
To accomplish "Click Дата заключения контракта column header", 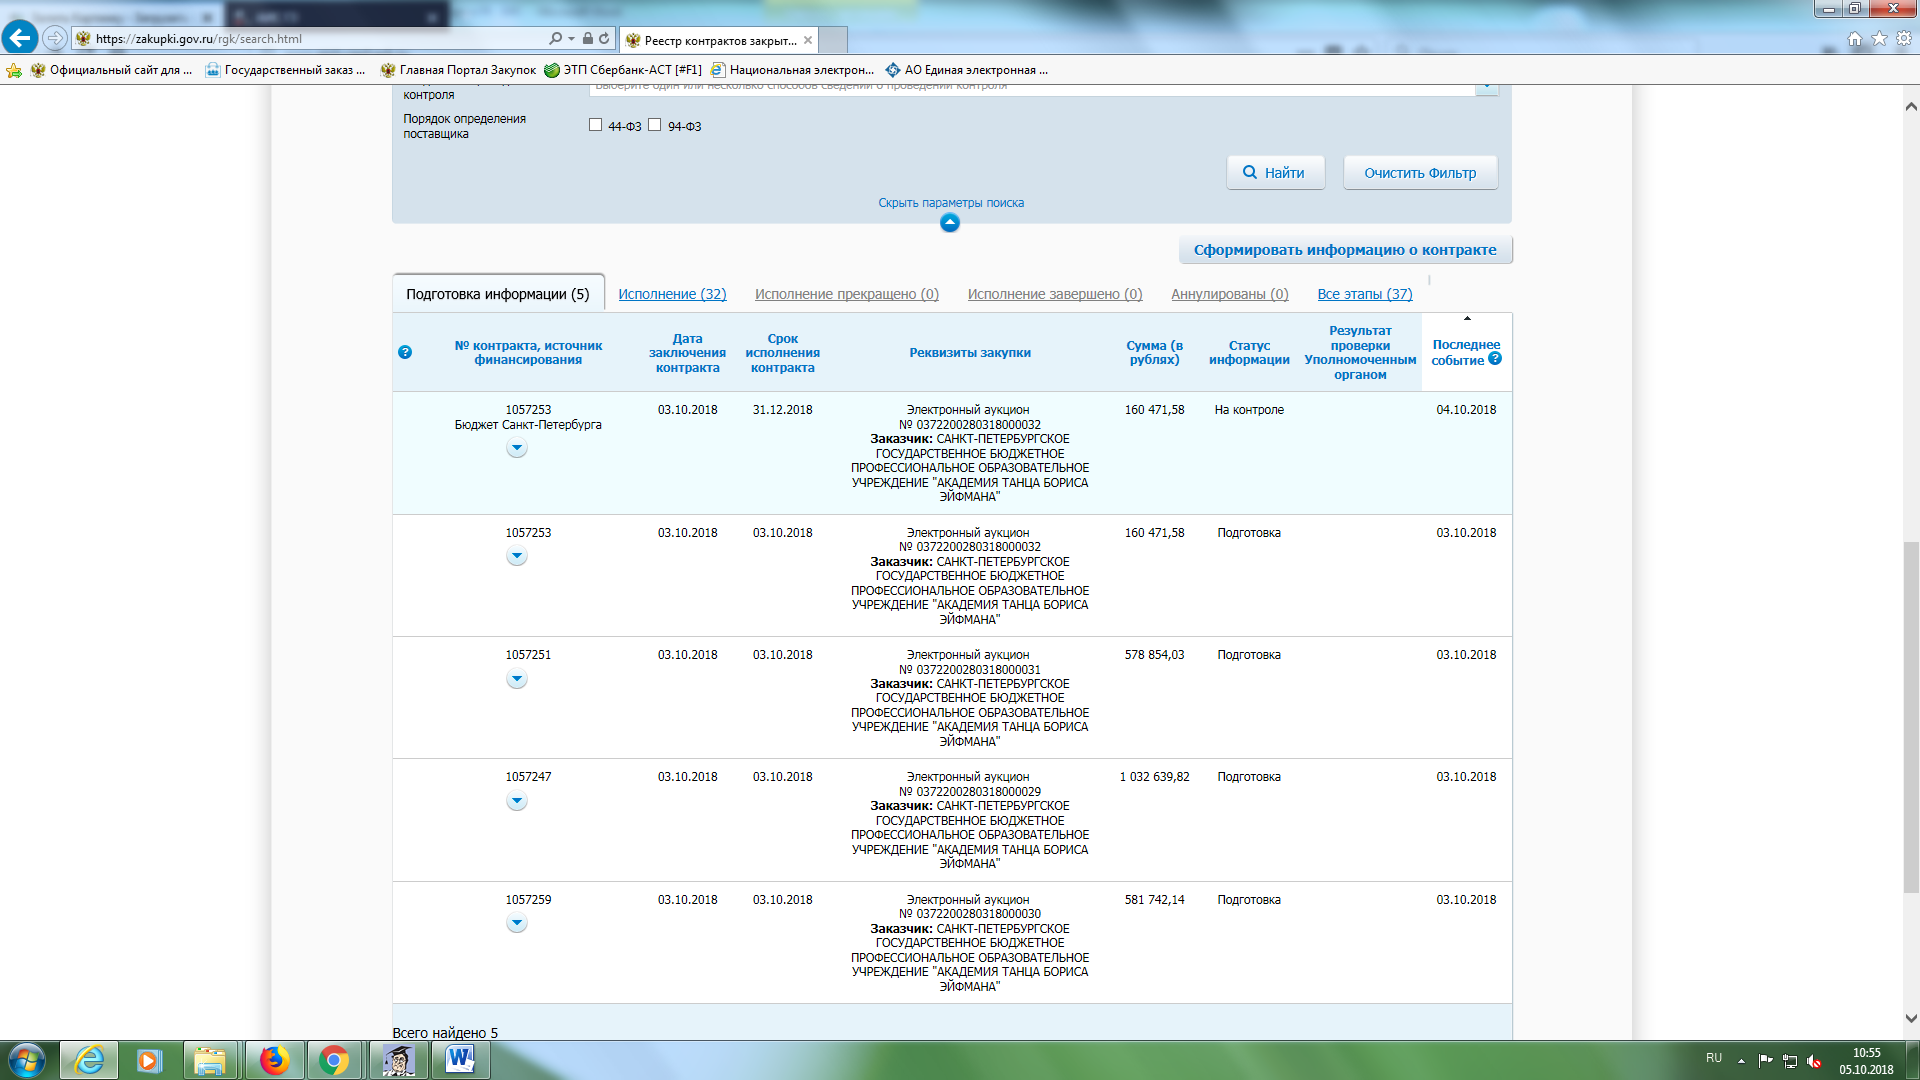I will point(687,353).
